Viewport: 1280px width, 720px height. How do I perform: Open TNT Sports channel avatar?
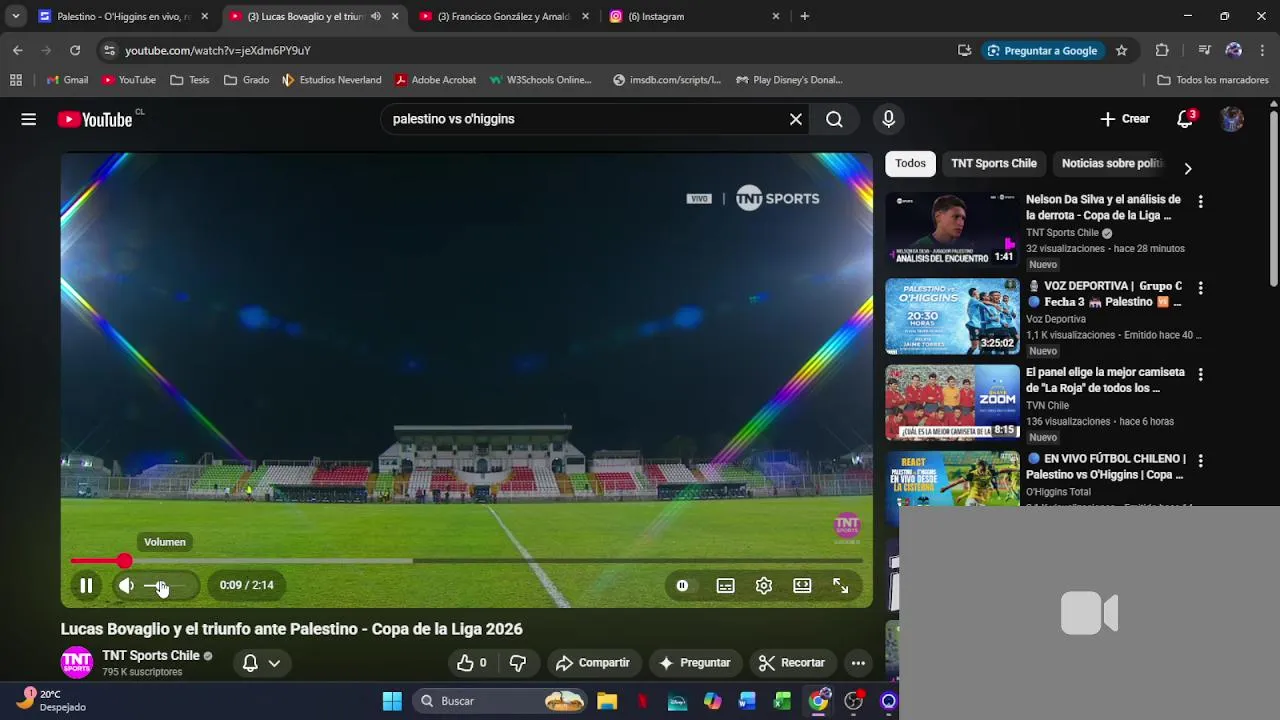77,663
